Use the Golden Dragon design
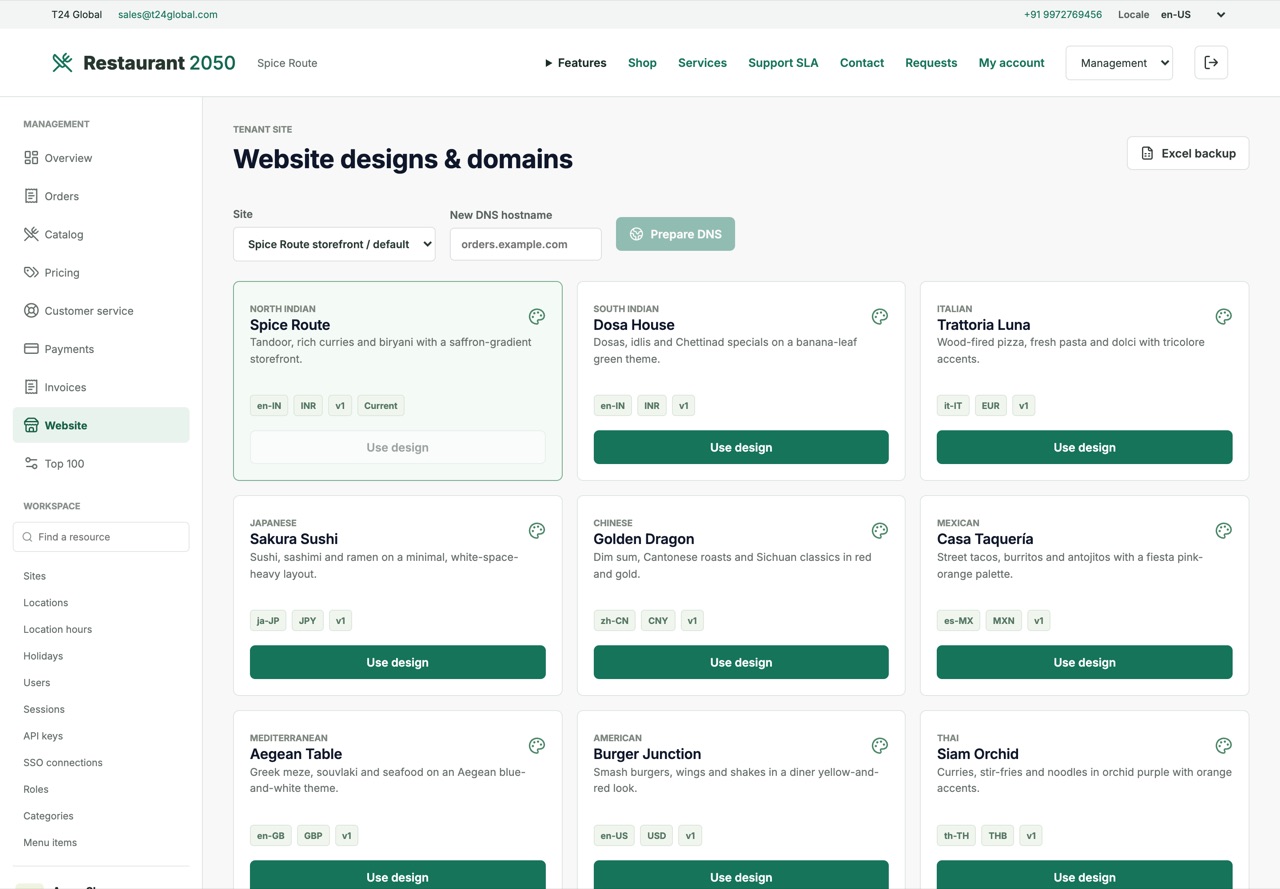 point(741,662)
